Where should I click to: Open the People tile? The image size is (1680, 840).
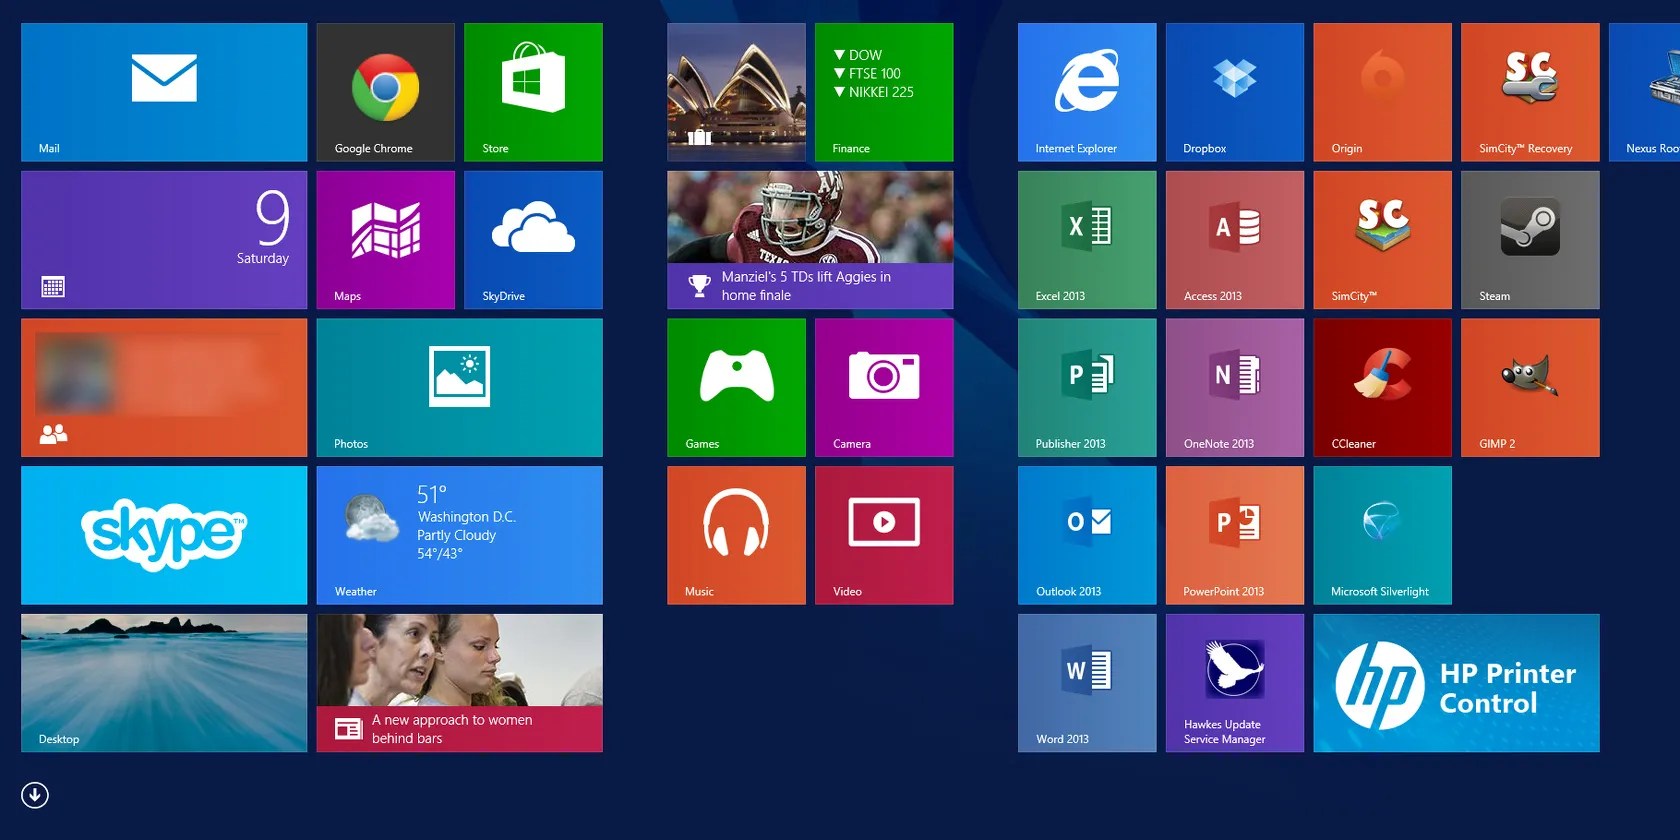164,388
